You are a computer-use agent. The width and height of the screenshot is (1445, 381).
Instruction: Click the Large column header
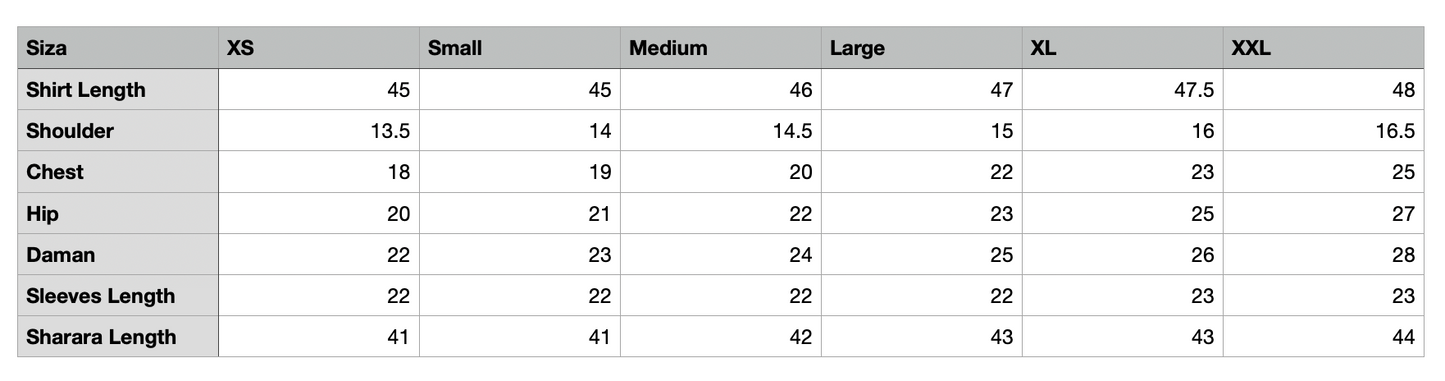pyautogui.click(x=922, y=48)
